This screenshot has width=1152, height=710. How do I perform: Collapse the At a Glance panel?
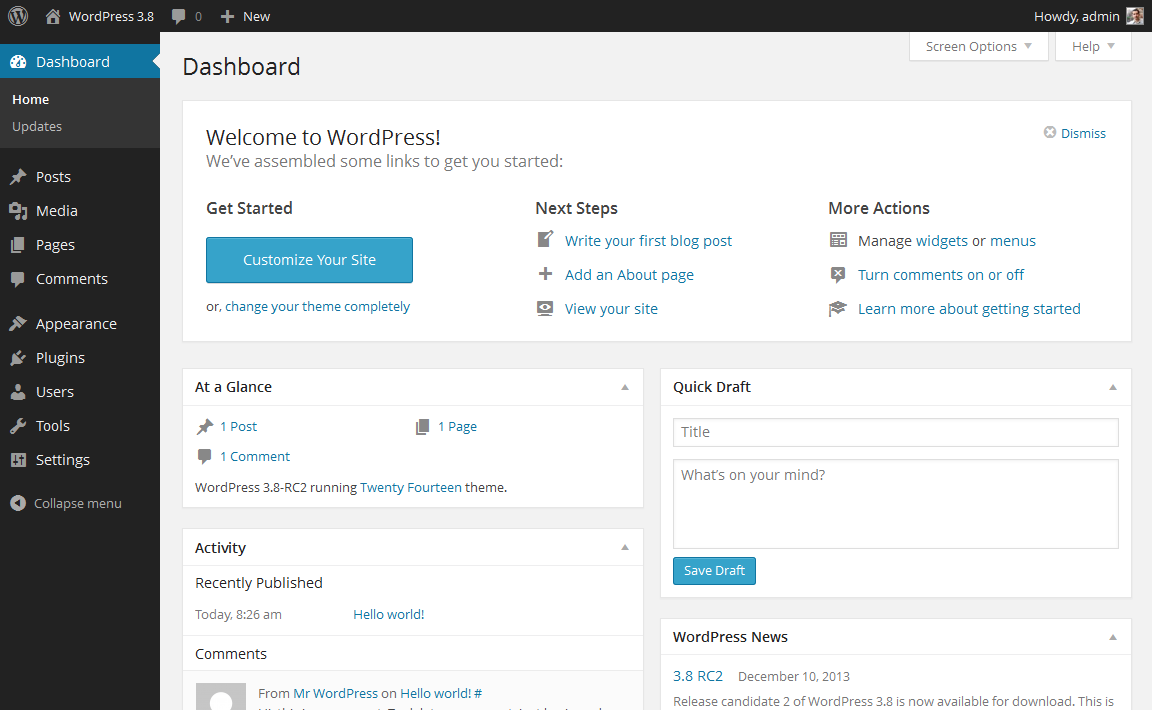coord(625,387)
